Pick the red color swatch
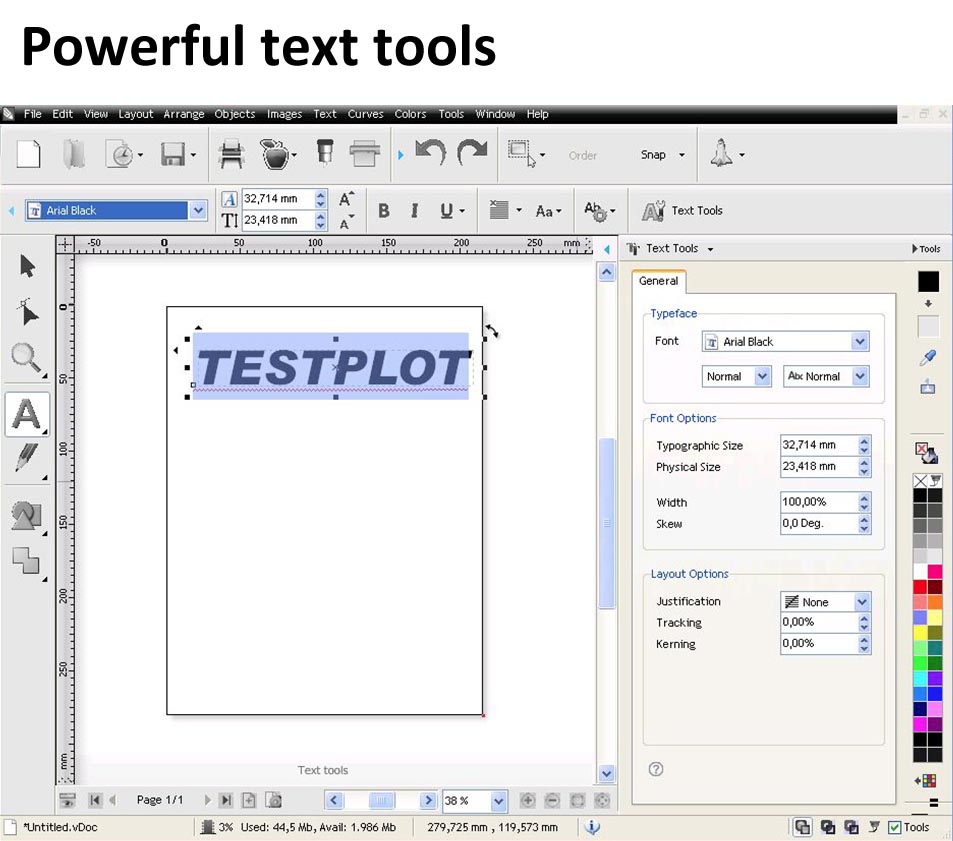This screenshot has height=841, width=953. 920,587
